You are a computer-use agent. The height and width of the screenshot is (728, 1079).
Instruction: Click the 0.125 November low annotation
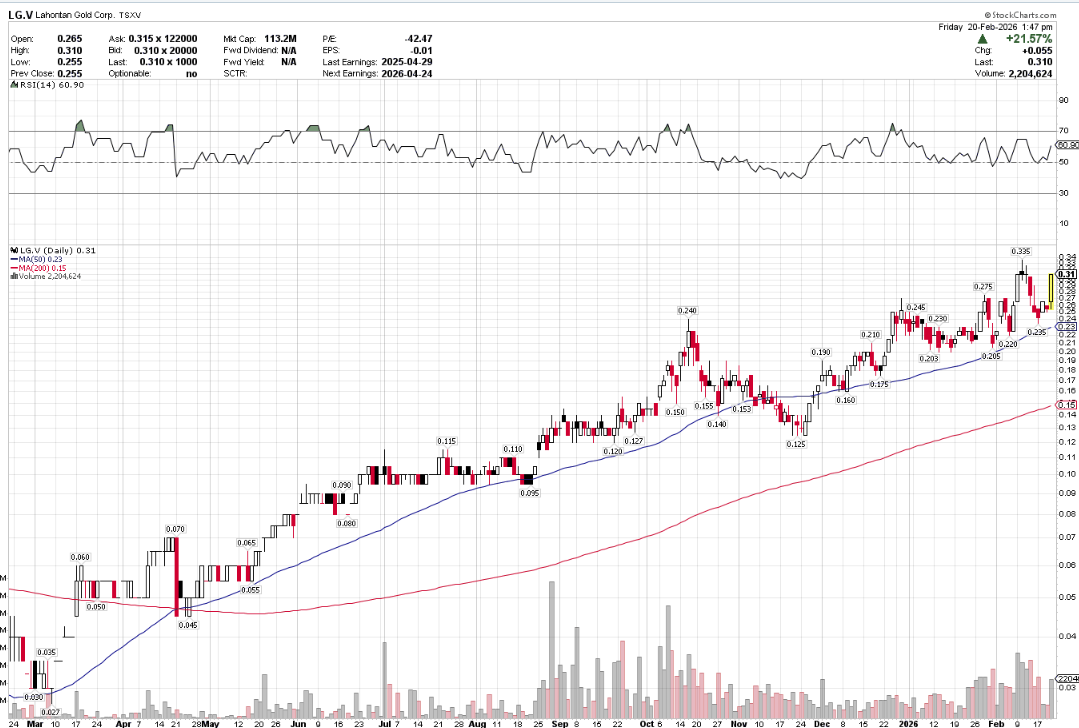click(x=796, y=443)
